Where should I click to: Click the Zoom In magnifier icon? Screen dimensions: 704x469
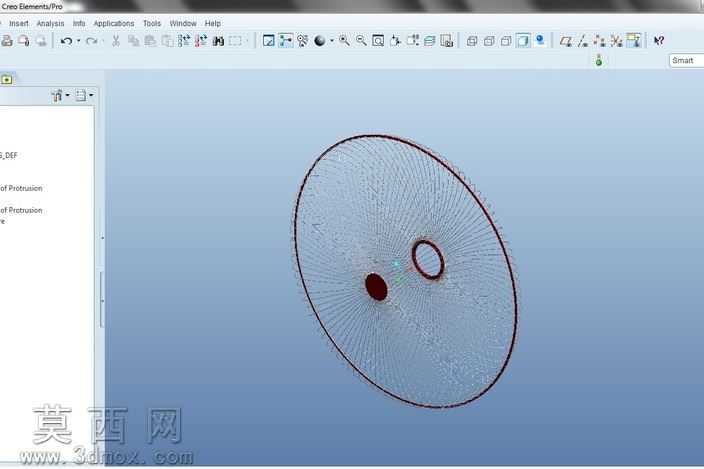pos(344,41)
